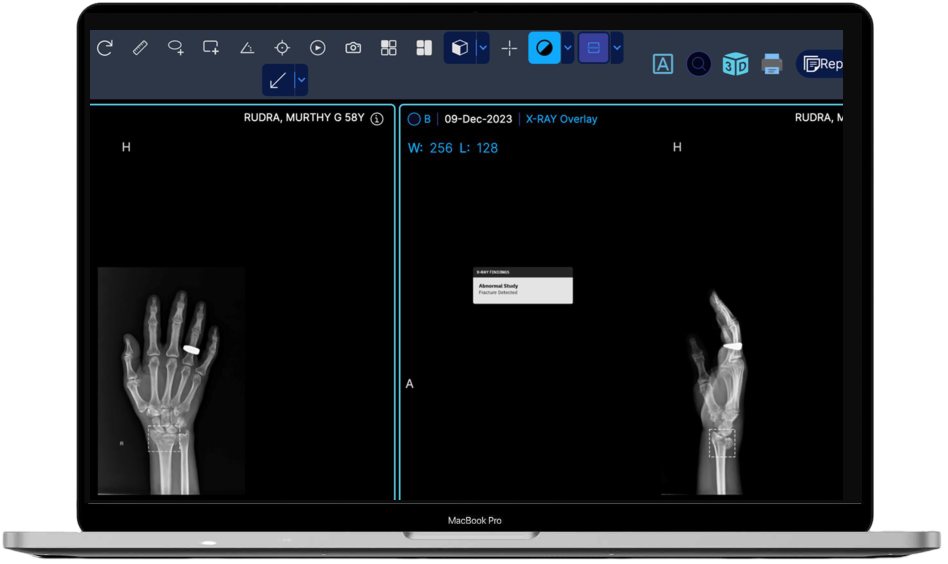Viewport: 948px width, 564px height.
Task: Select the diagonal arrow annotation tool
Action: tap(278, 80)
